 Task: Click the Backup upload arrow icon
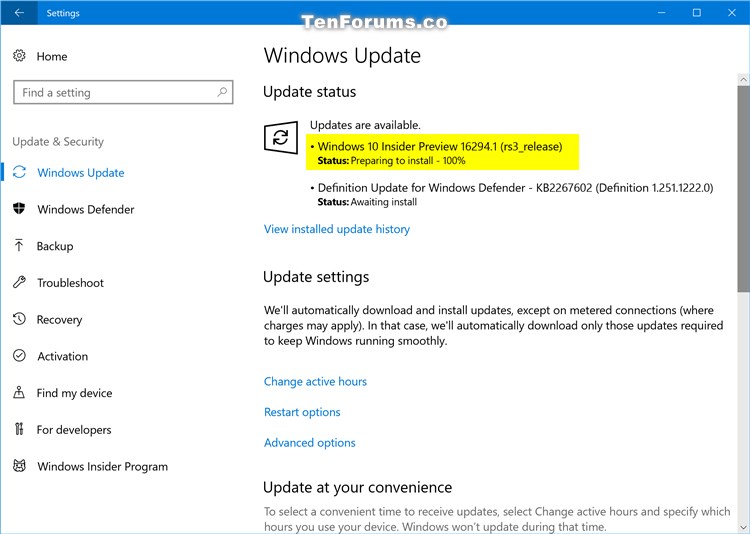coord(19,245)
